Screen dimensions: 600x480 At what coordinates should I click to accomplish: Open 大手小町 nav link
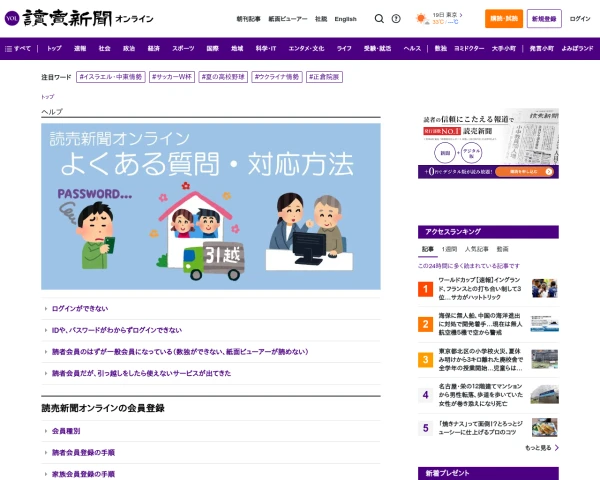(504, 48)
